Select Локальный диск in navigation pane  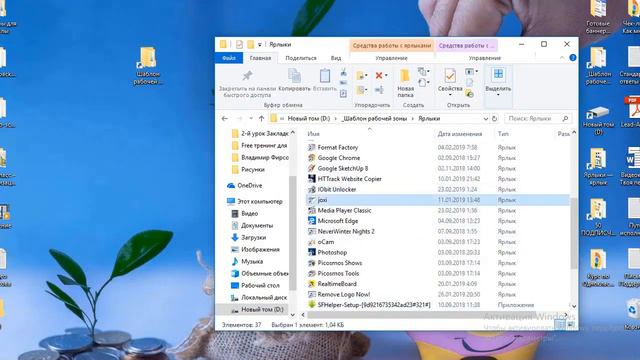259,297
